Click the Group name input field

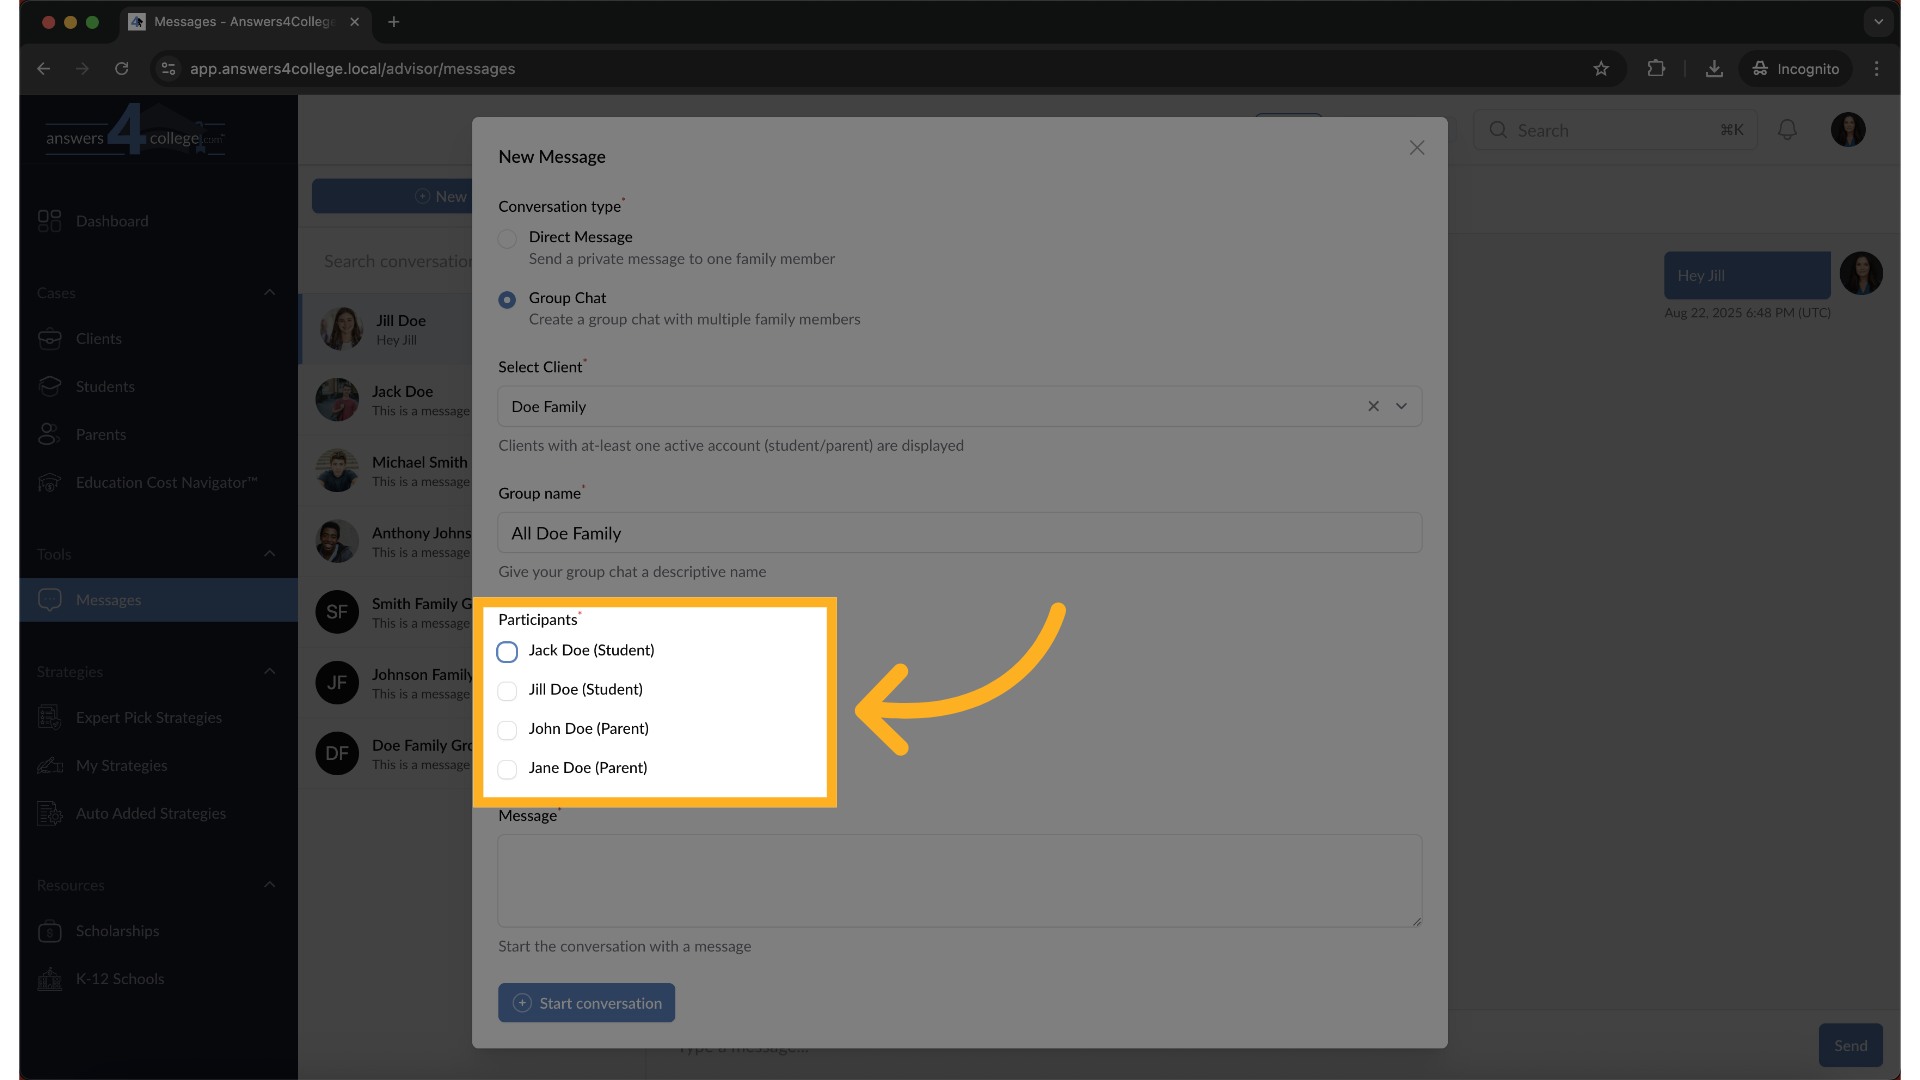click(958, 533)
